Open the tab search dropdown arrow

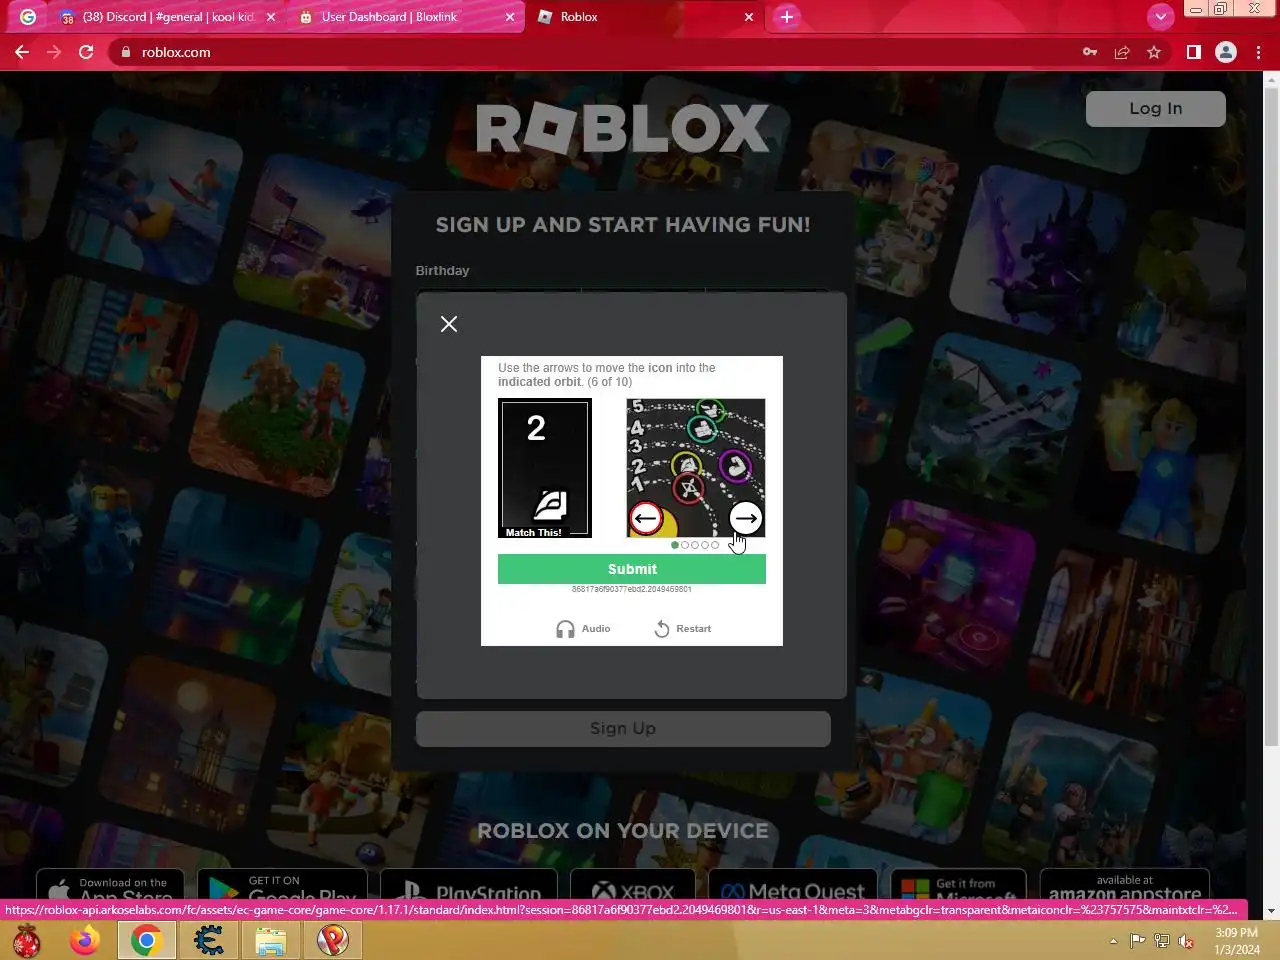click(1160, 17)
